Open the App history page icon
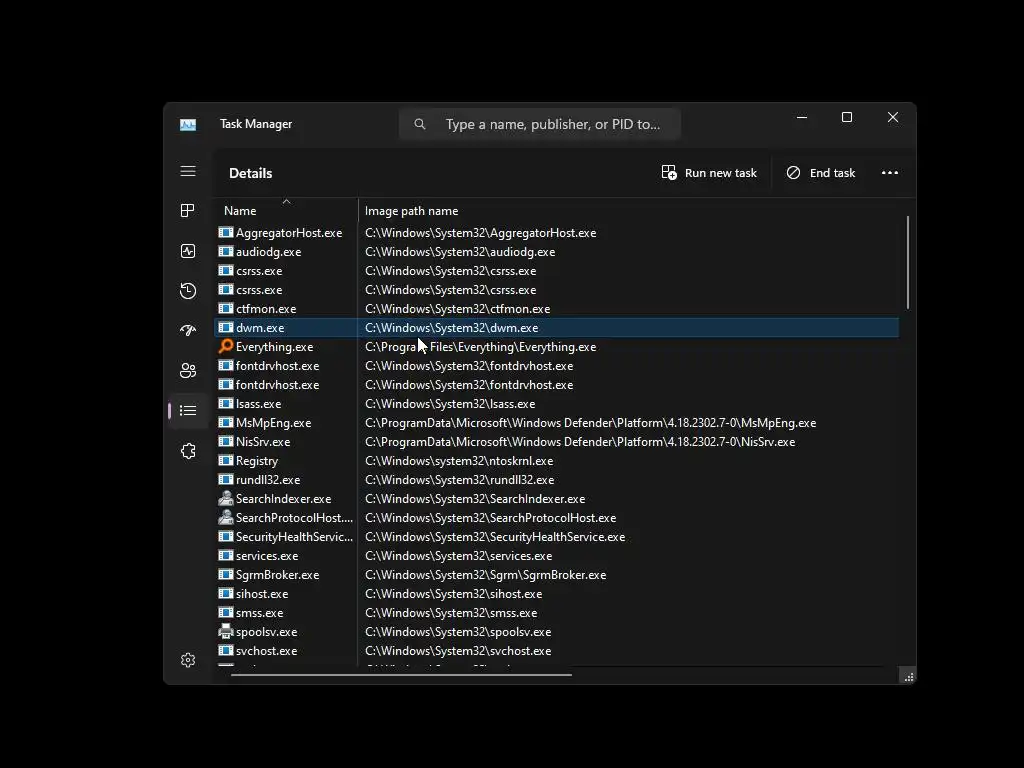 point(188,291)
